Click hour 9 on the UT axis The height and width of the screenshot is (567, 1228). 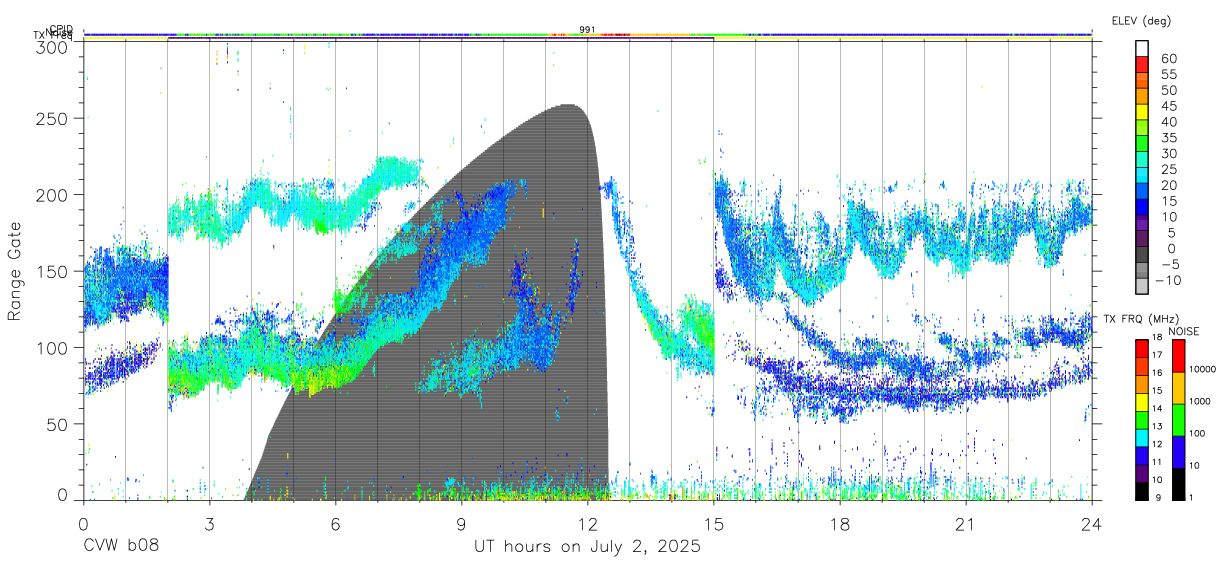pyautogui.click(x=462, y=523)
